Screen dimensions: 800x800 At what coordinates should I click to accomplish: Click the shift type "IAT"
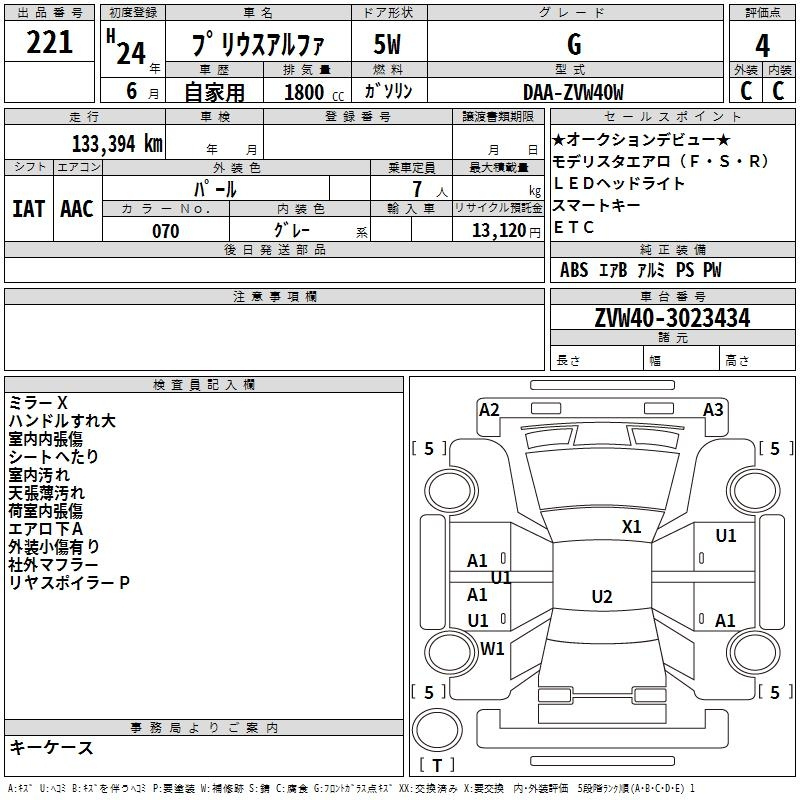click(x=29, y=209)
